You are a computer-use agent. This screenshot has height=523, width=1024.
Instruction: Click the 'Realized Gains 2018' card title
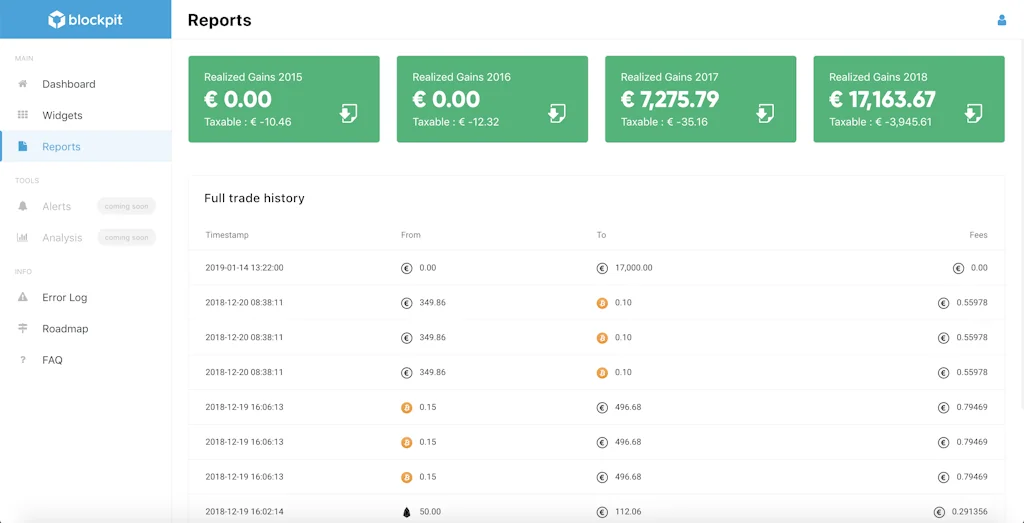878,77
